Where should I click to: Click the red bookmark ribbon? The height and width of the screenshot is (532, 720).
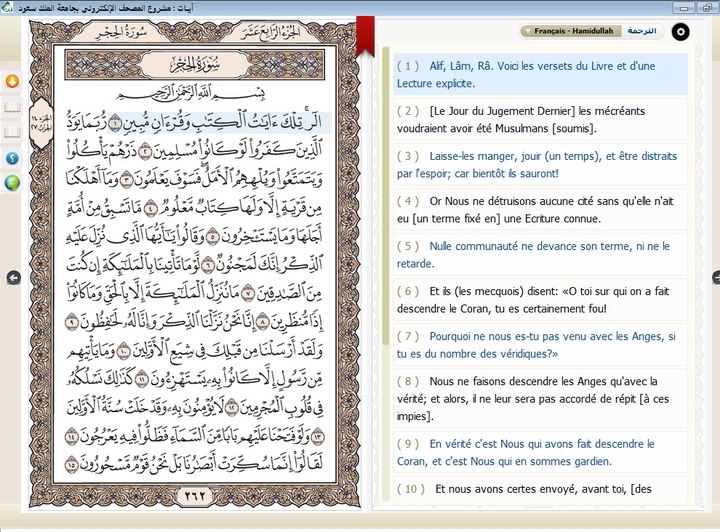pyautogui.click(x=366, y=36)
